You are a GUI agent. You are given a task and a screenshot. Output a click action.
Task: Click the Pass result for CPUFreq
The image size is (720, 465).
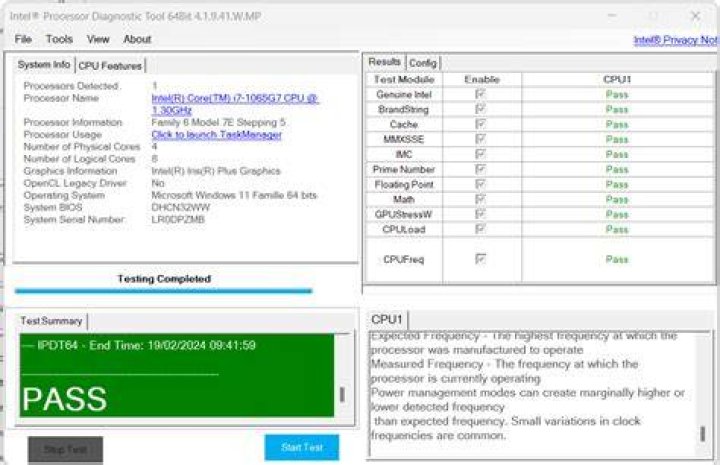coord(617,259)
